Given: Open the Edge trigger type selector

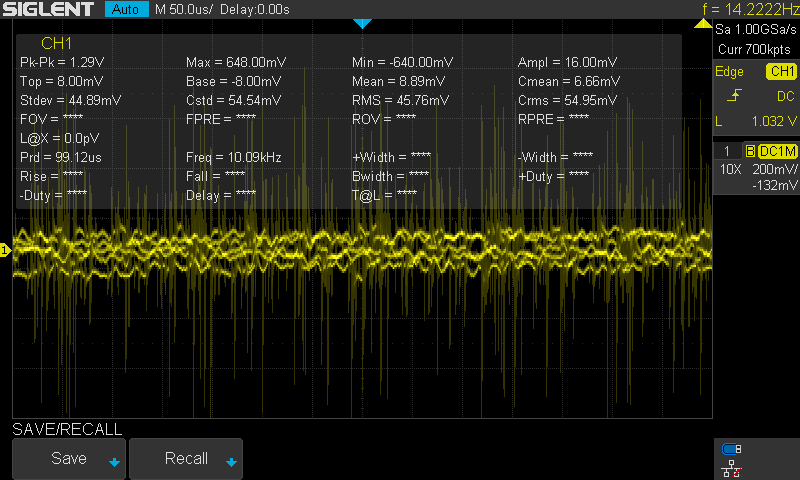Looking at the screenshot, I should coord(729,72).
